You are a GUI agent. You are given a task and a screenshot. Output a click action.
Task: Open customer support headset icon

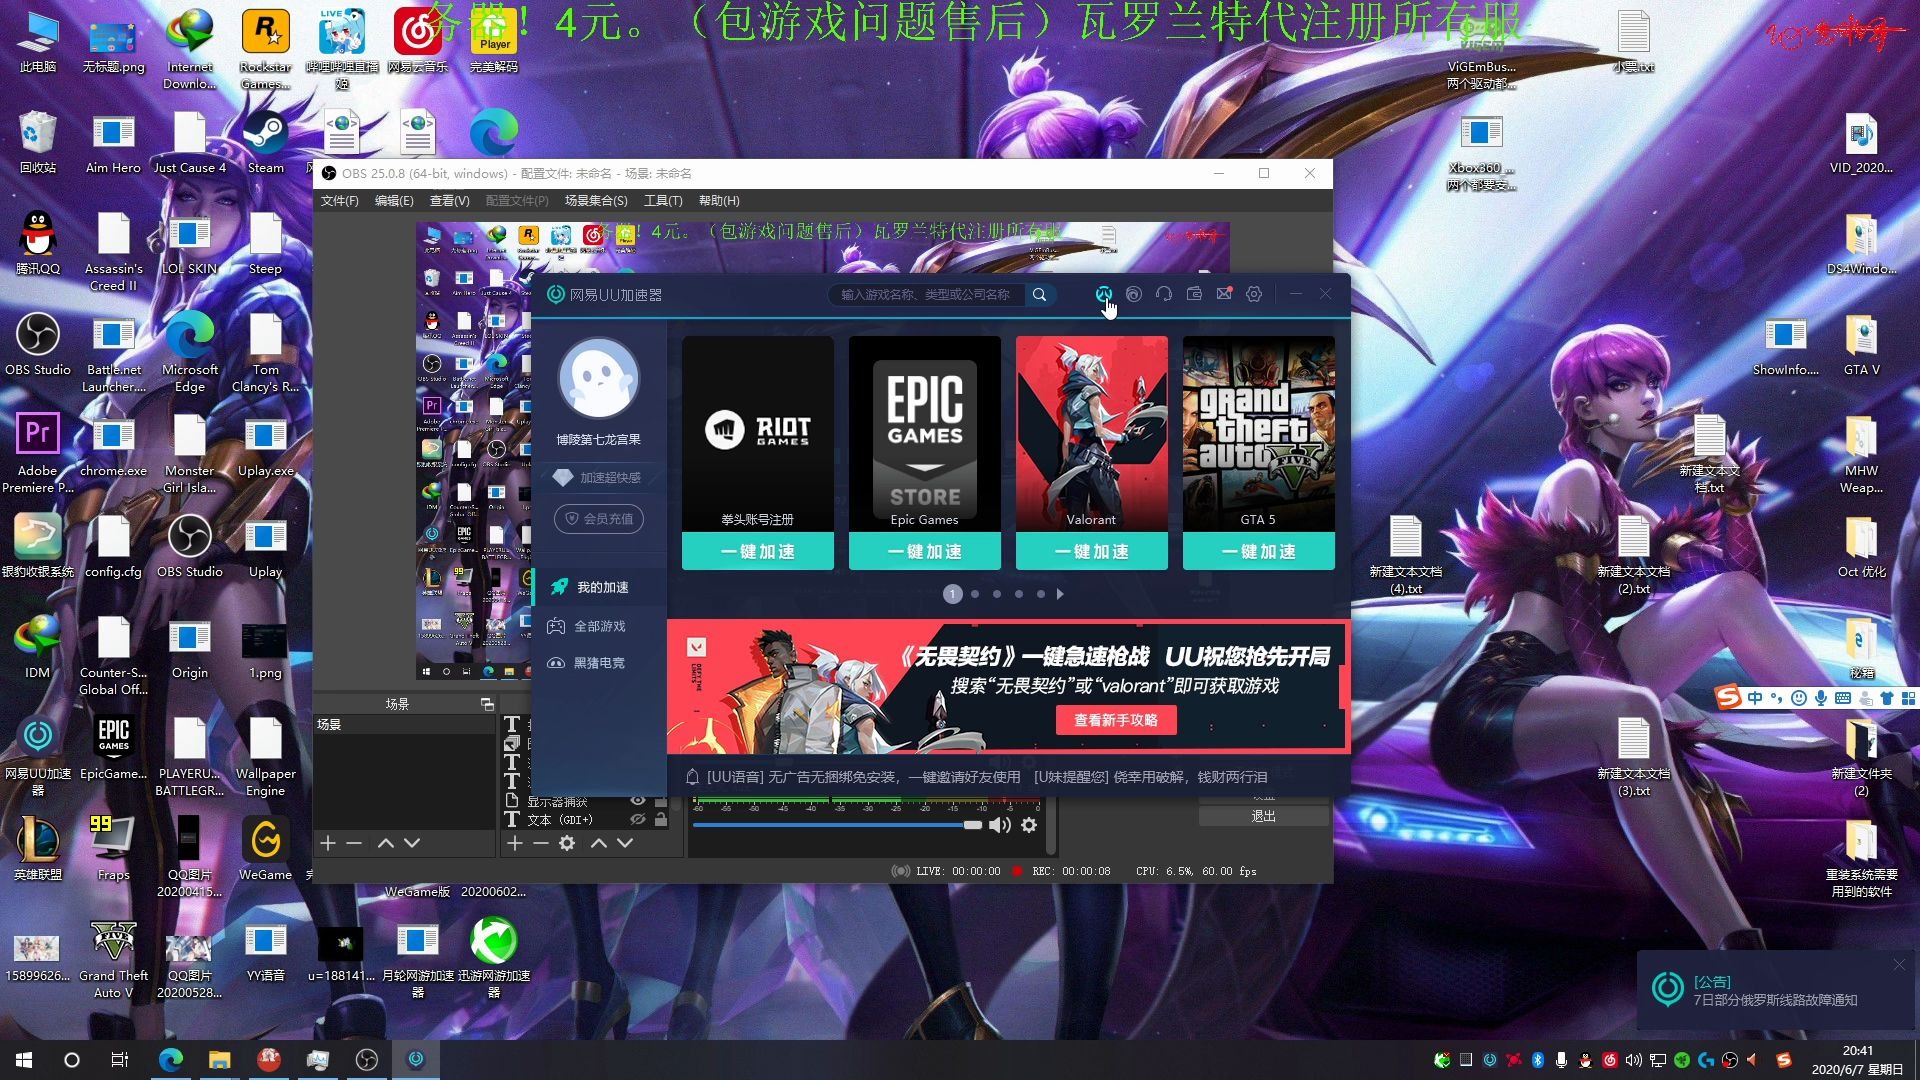(x=1164, y=294)
